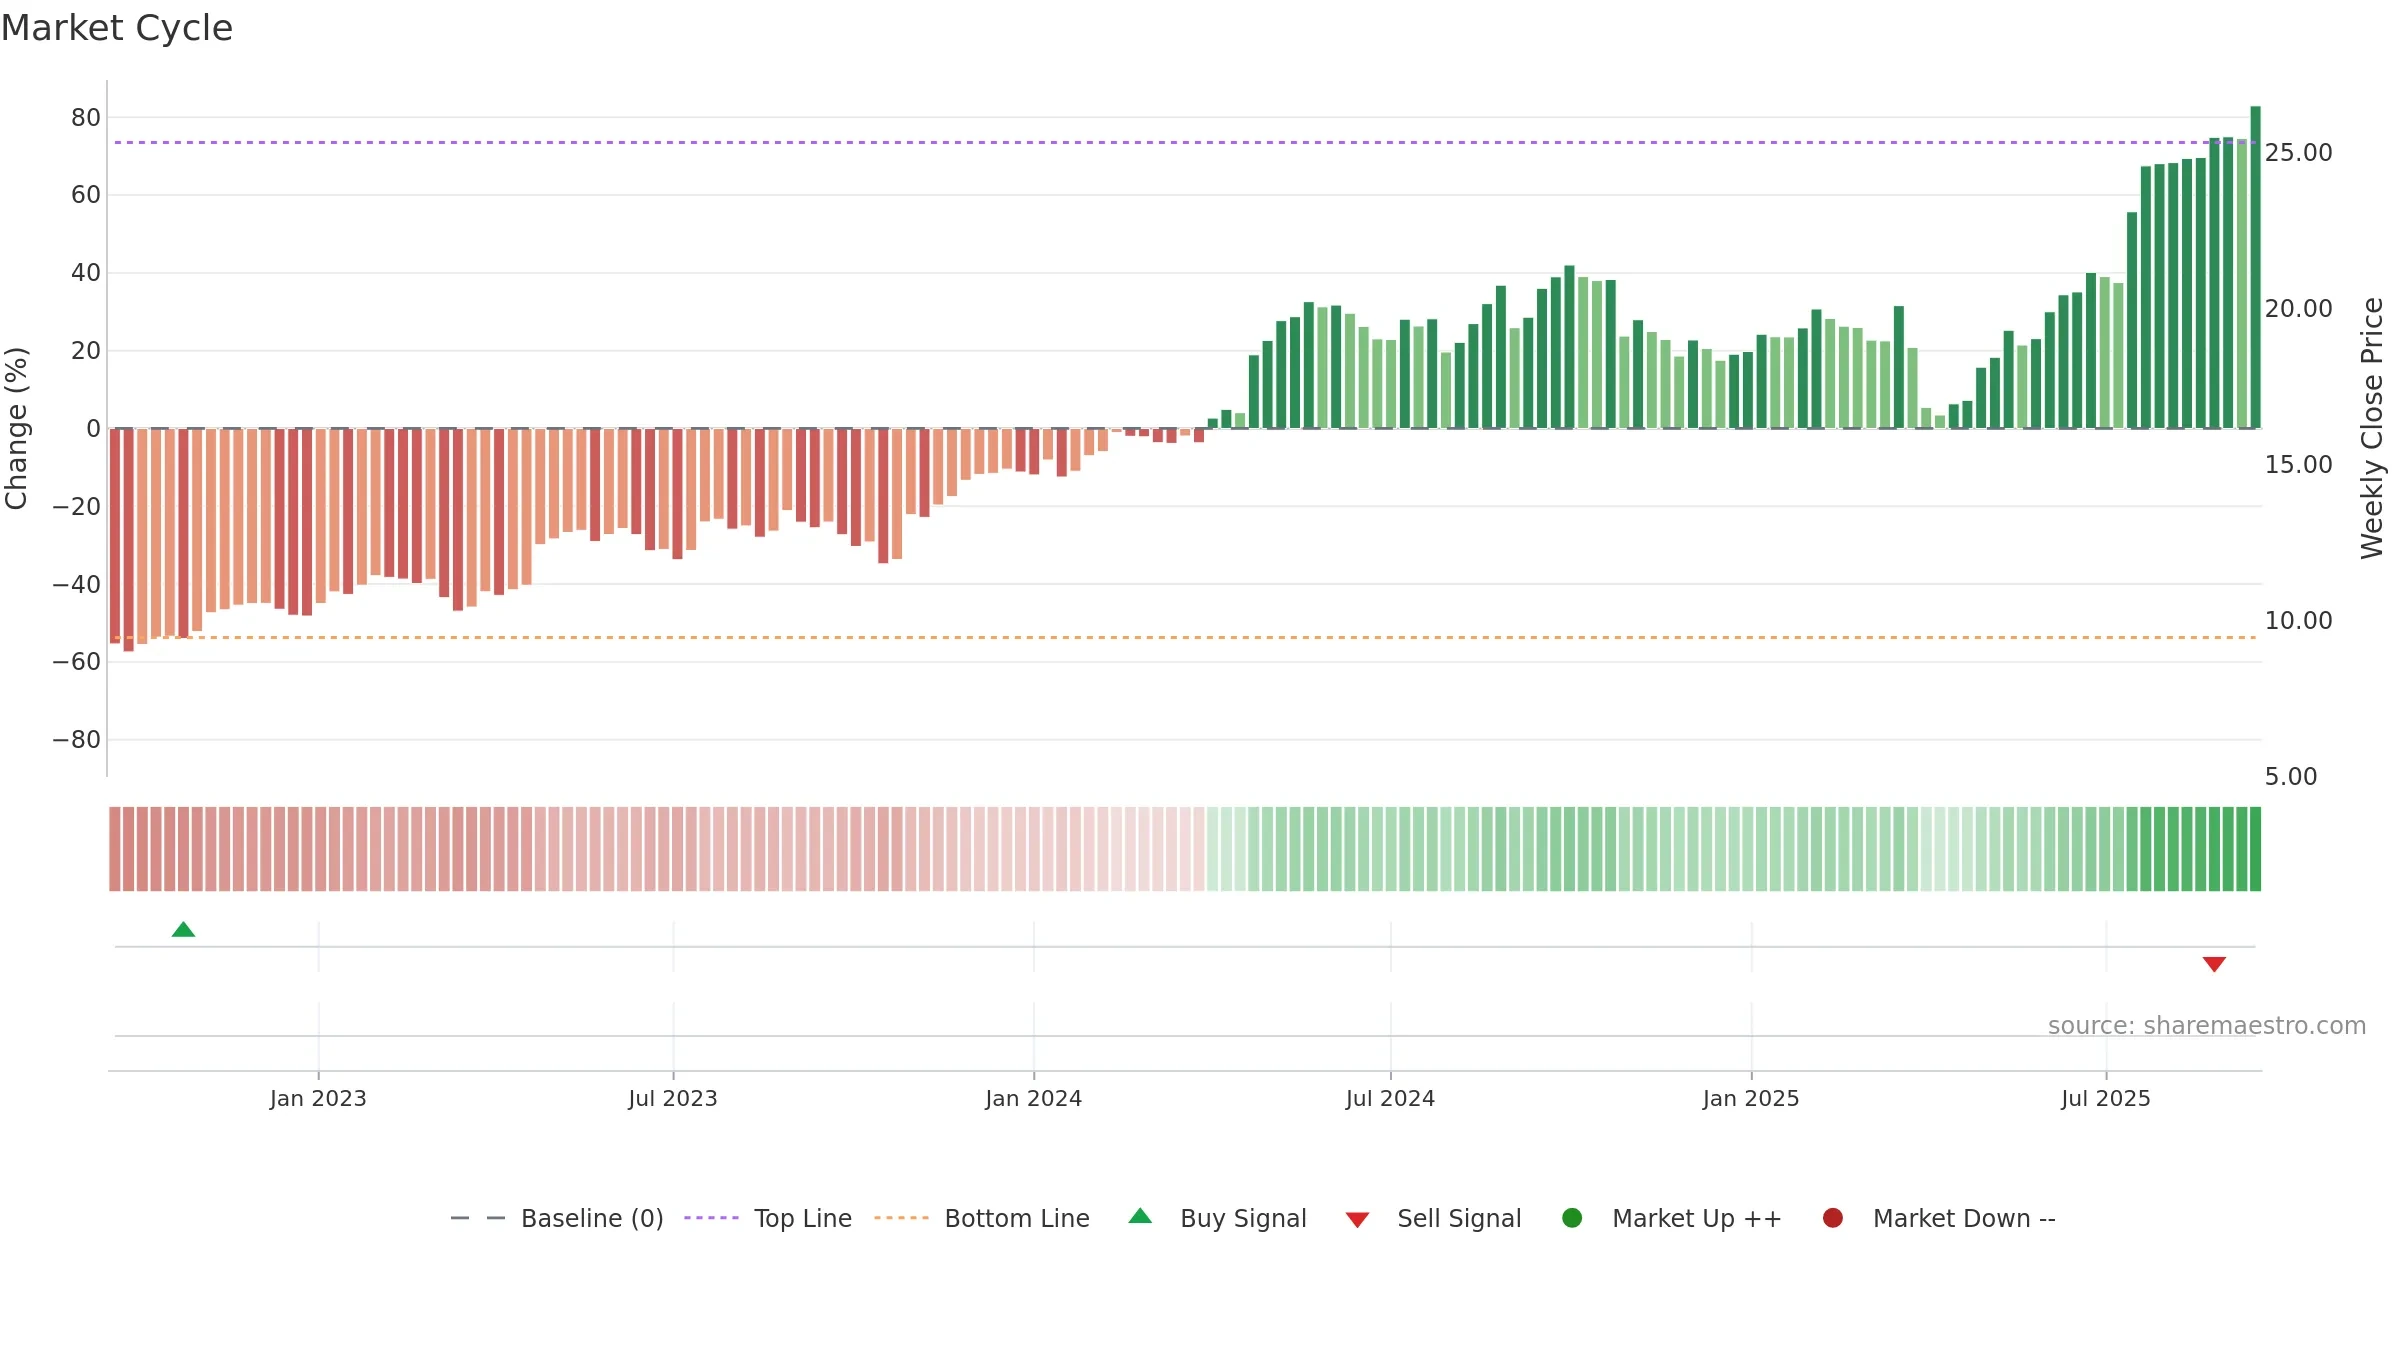Click the red Sell Signal triangle marker
Viewport: 2400px width, 1350px height.
coord(2214,964)
